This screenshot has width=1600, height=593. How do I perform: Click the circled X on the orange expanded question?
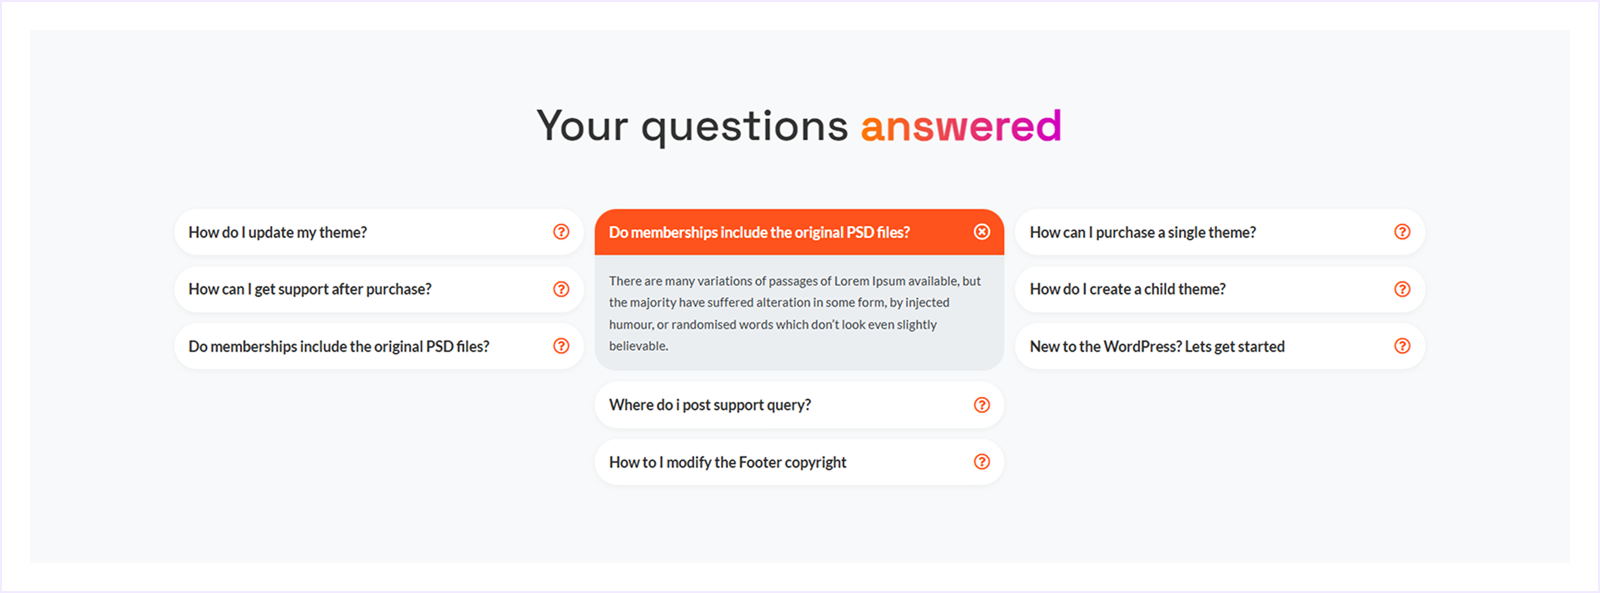(981, 231)
